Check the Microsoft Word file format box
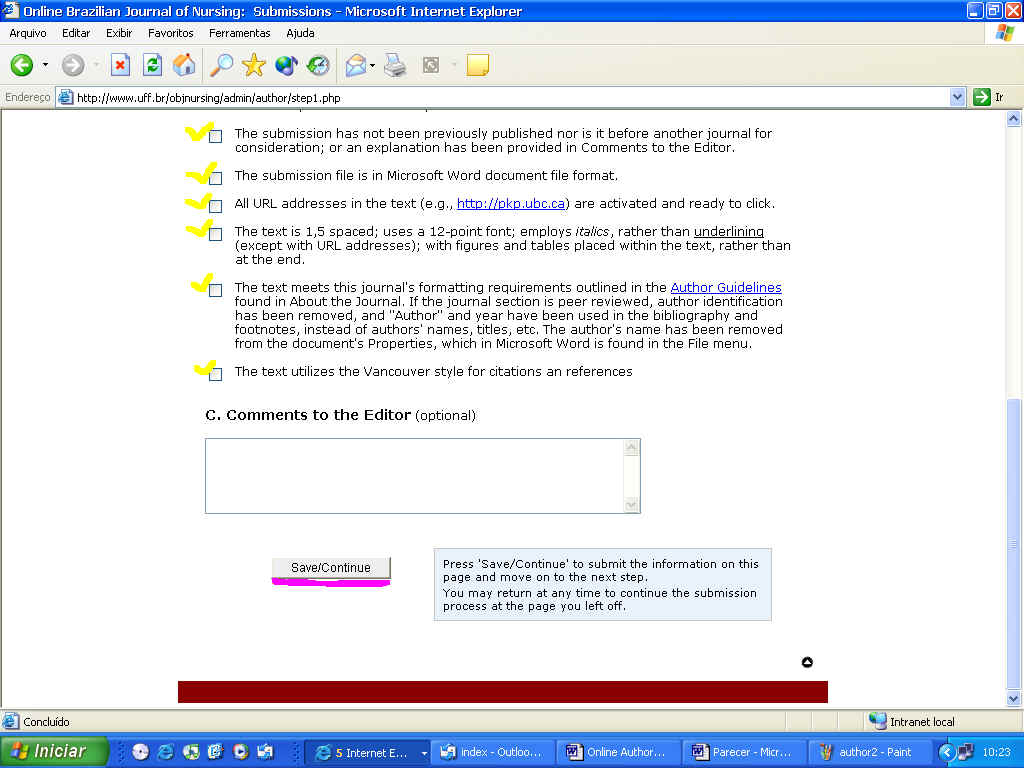This screenshot has width=1024, height=768. pyautogui.click(x=216, y=178)
